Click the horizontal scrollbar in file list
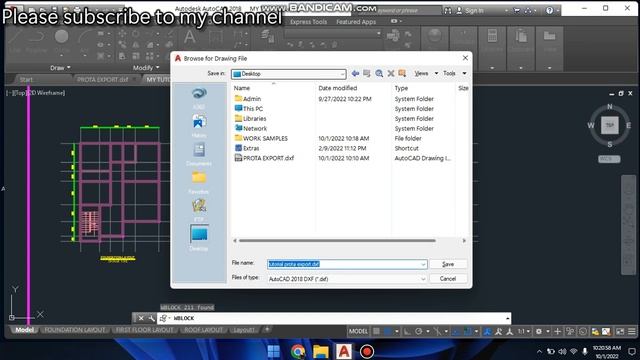Viewport: 640px width, 360px height. pos(337,241)
